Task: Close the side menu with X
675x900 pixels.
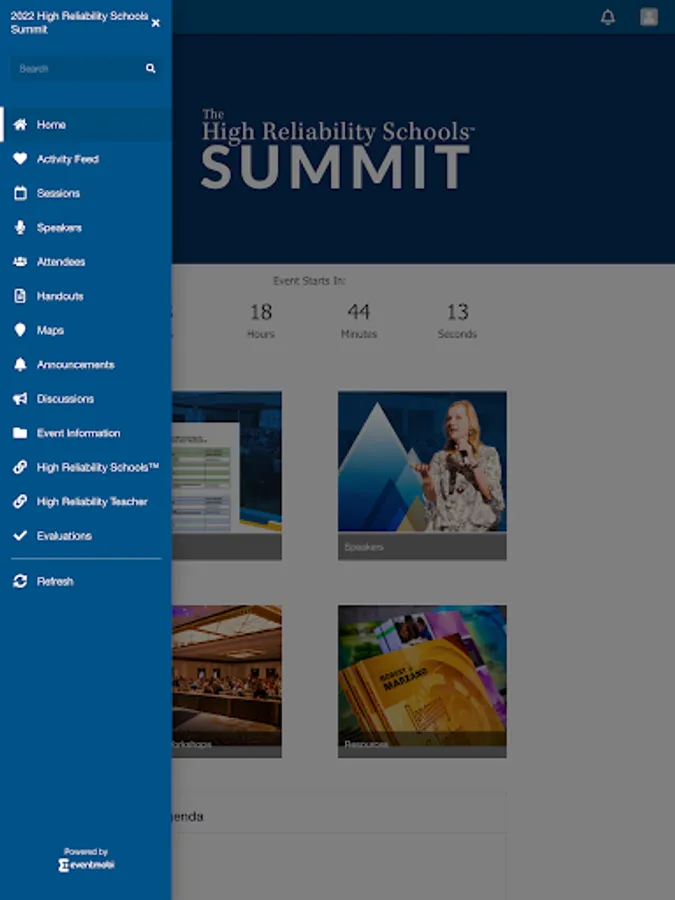Action: point(156,23)
